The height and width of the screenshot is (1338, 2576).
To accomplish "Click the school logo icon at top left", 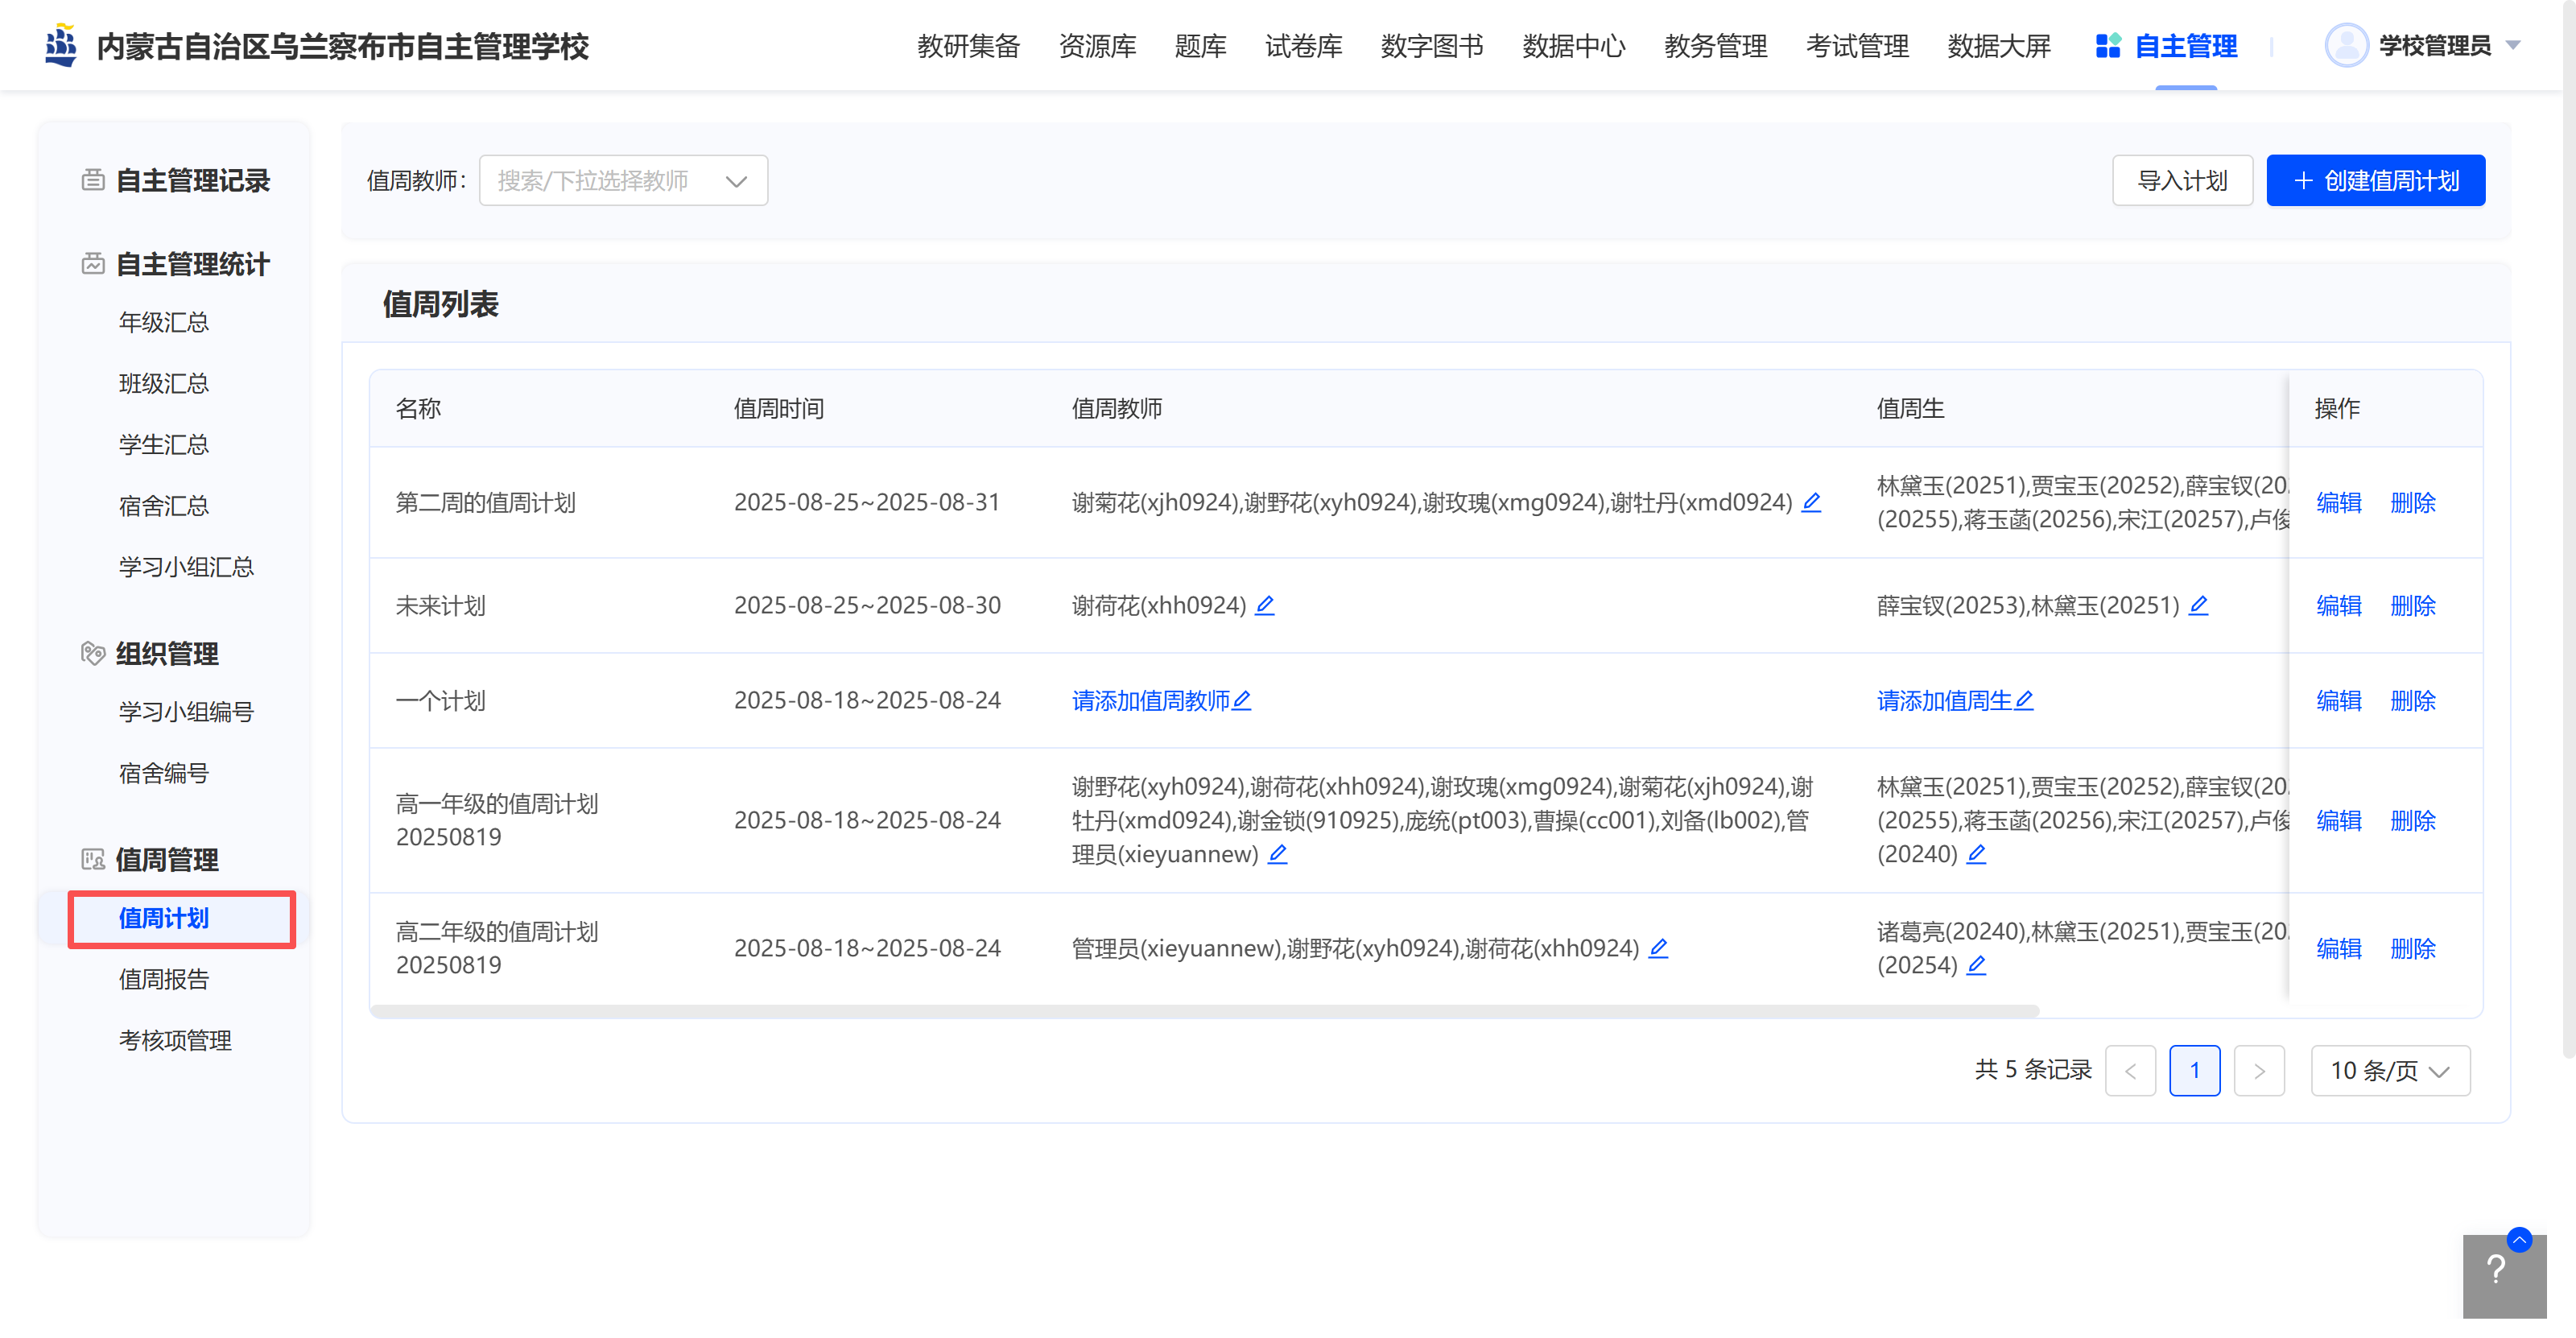I will (x=62, y=46).
